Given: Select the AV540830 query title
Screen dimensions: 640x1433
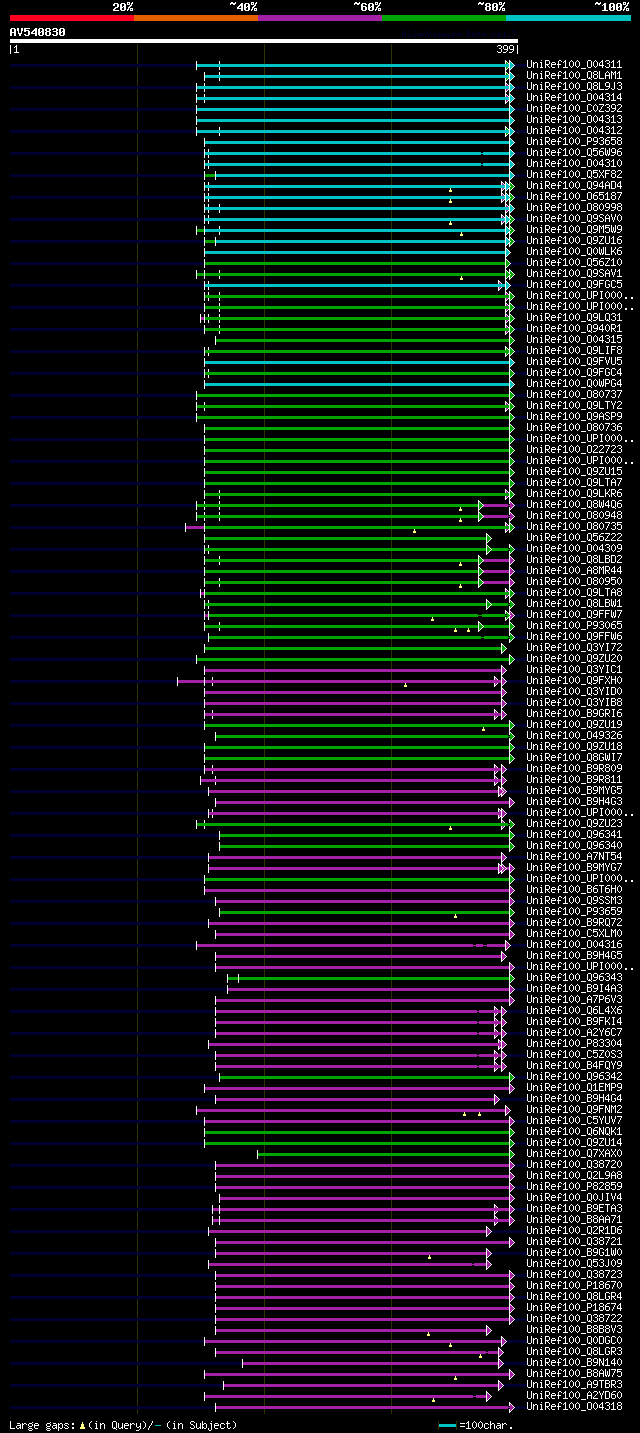Looking at the screenshot, I should point(38,32).
